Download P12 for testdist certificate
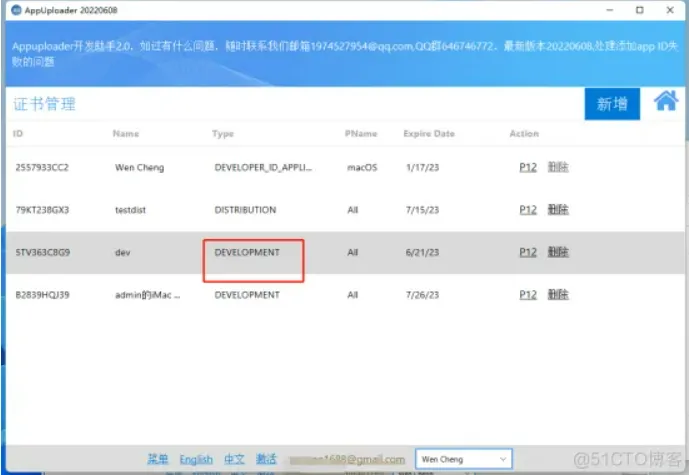This screenshot has width=689, height=475. (x=528, y=210)
